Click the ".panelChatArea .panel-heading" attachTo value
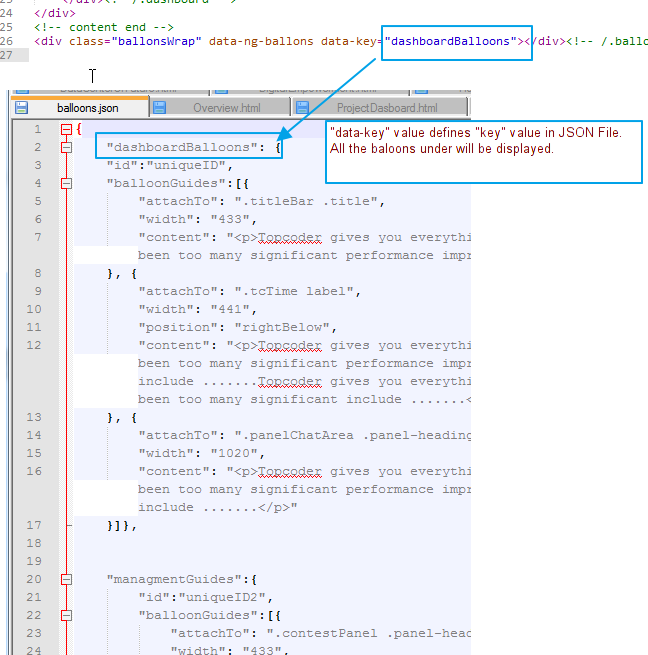Viewport: 648px width, 655px height. (x=352, y=435)
